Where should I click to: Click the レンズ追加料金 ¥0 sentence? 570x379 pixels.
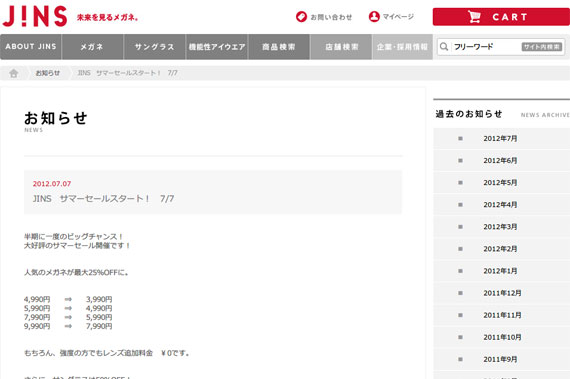coord(107,353)
